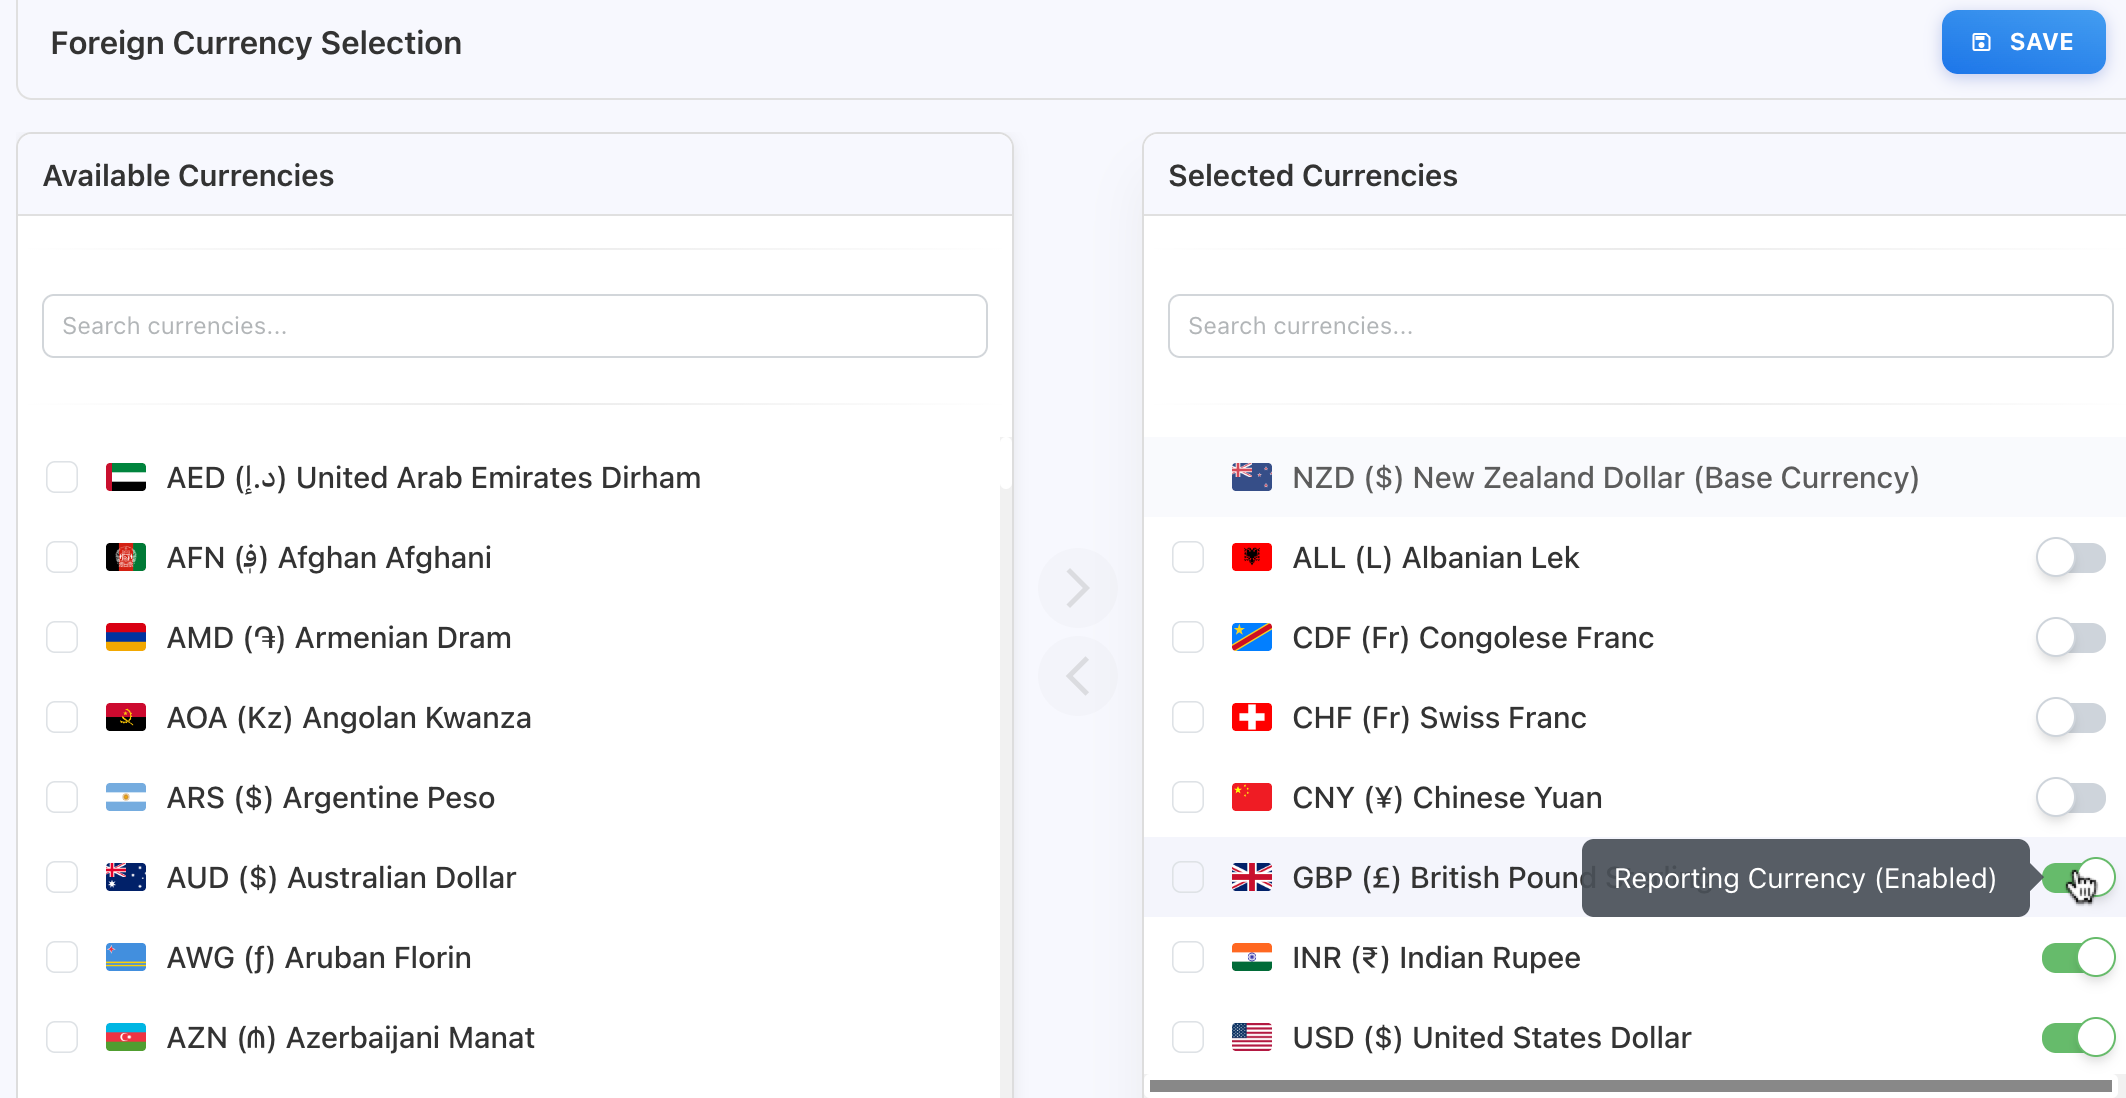Click the United Arab Emirates flag icon
Image resolution: width=2126 pixels, height=1098 pixels.
[126, 478]
